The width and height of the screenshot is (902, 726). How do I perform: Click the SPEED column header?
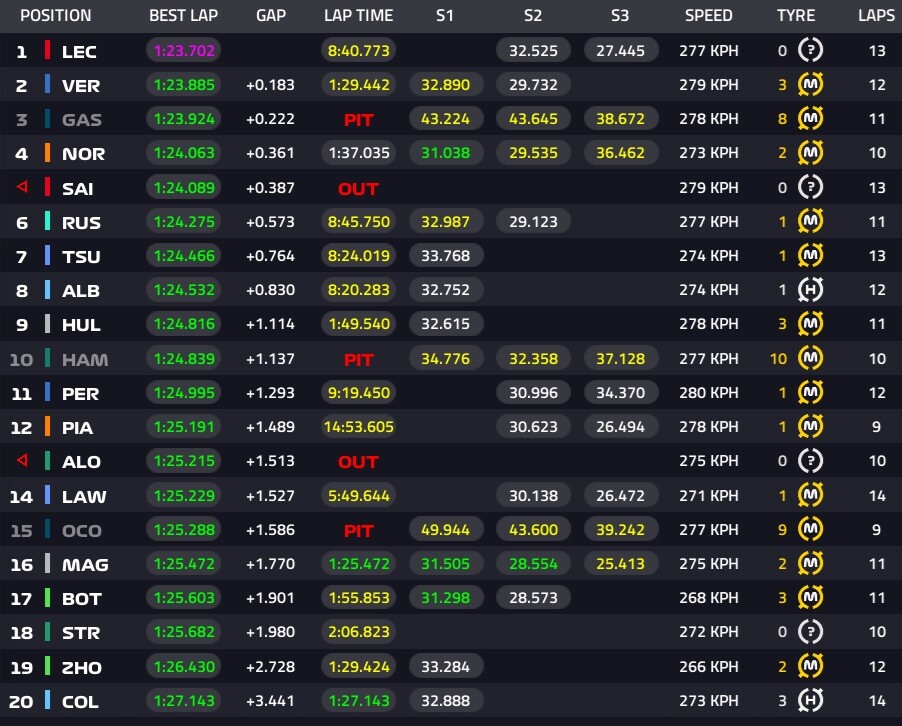[708, 16]
